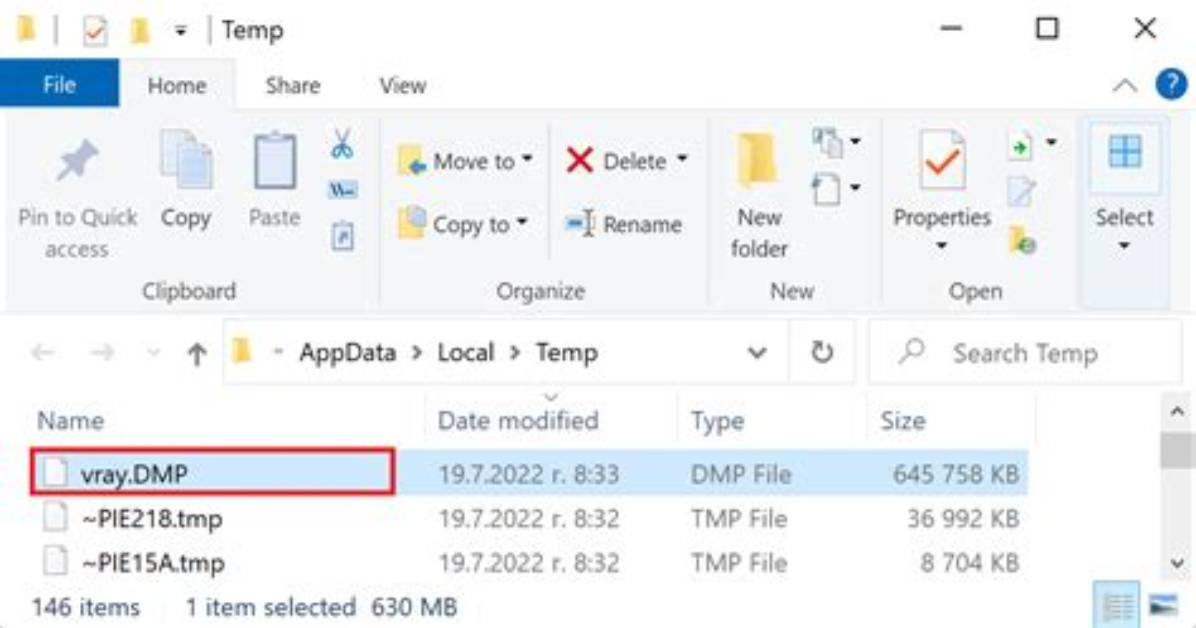Viewport: 1196px width, 628px height.
Task: Expand address bar history dropdown
Action: tap(757, 353)
